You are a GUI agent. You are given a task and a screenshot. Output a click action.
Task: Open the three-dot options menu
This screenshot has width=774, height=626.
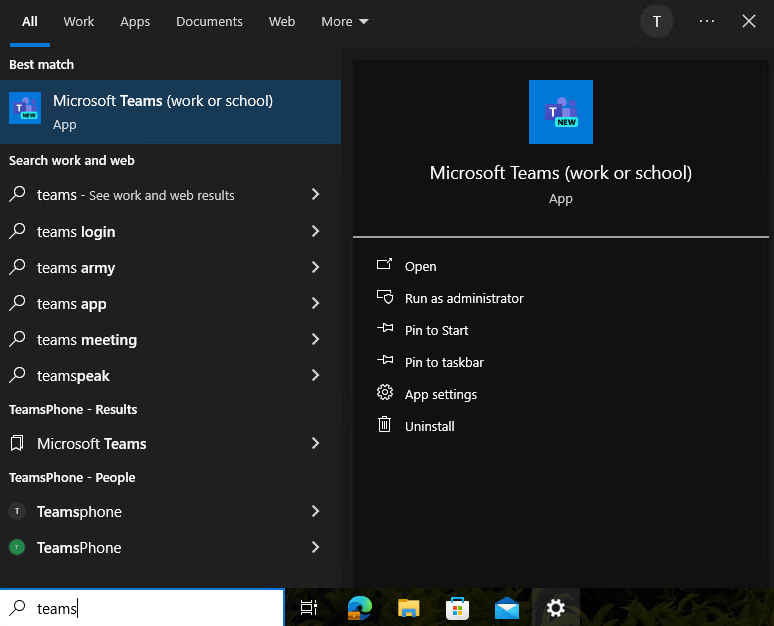(x=707, y=21)
